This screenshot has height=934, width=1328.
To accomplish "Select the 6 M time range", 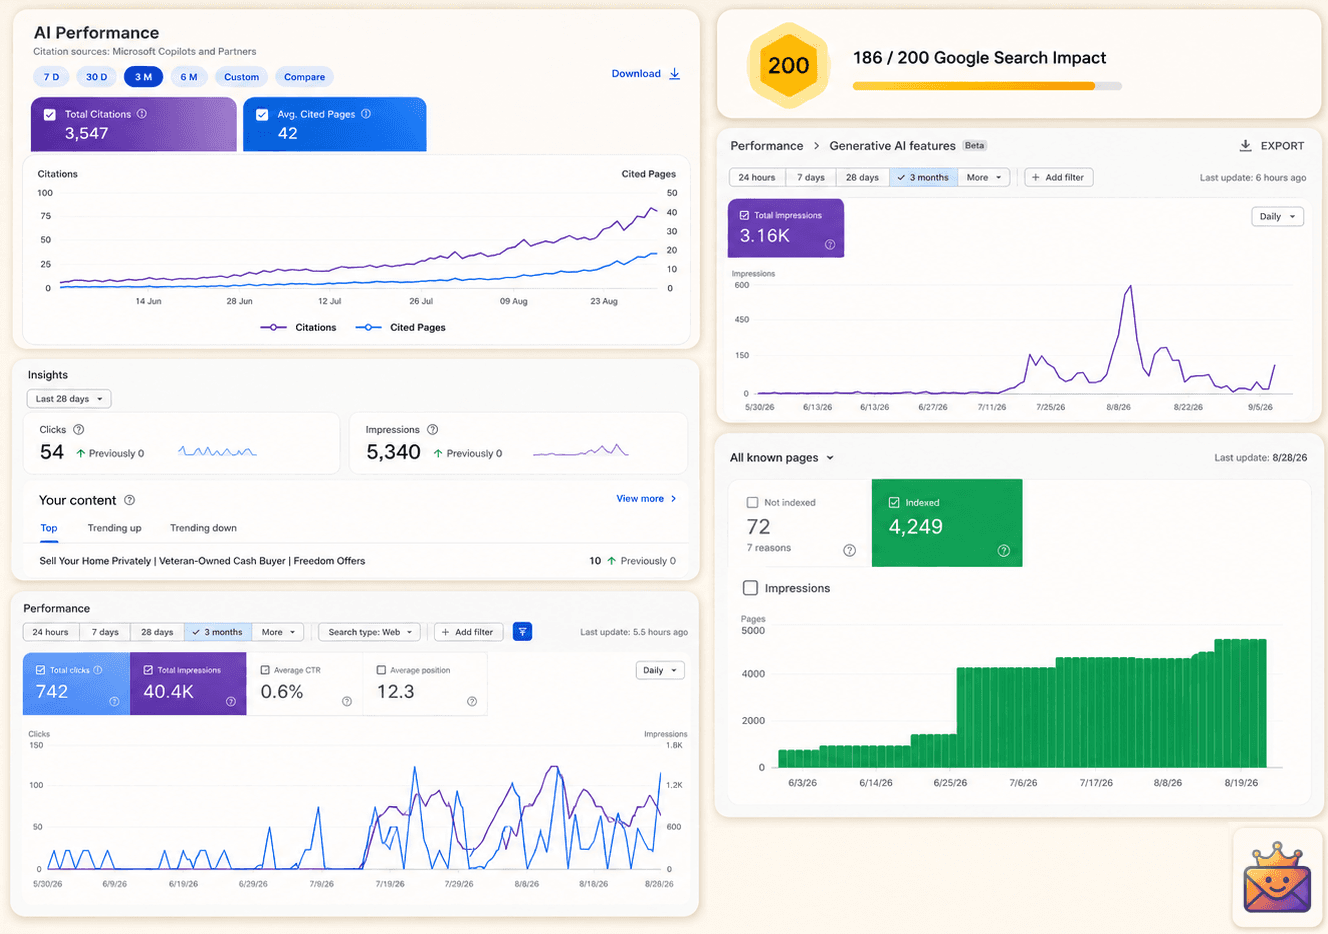I will [x=189, y=77].
